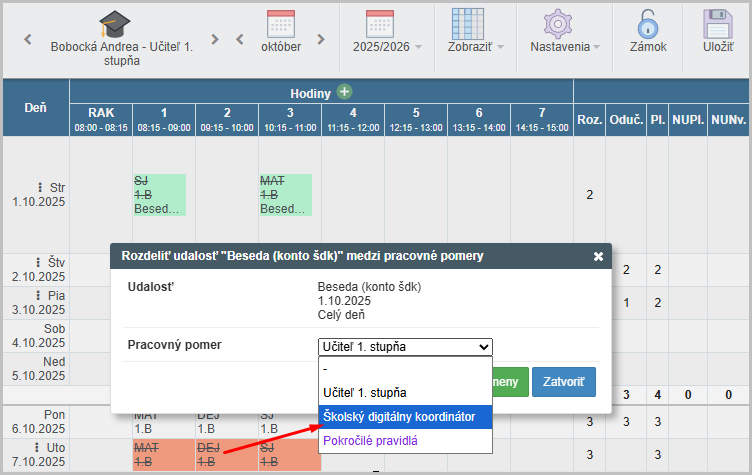The width and height of the screenshot is (752, 475).
Task: Expand the Nastavenia dropdown arrow
Action: (x=596, y=47)
